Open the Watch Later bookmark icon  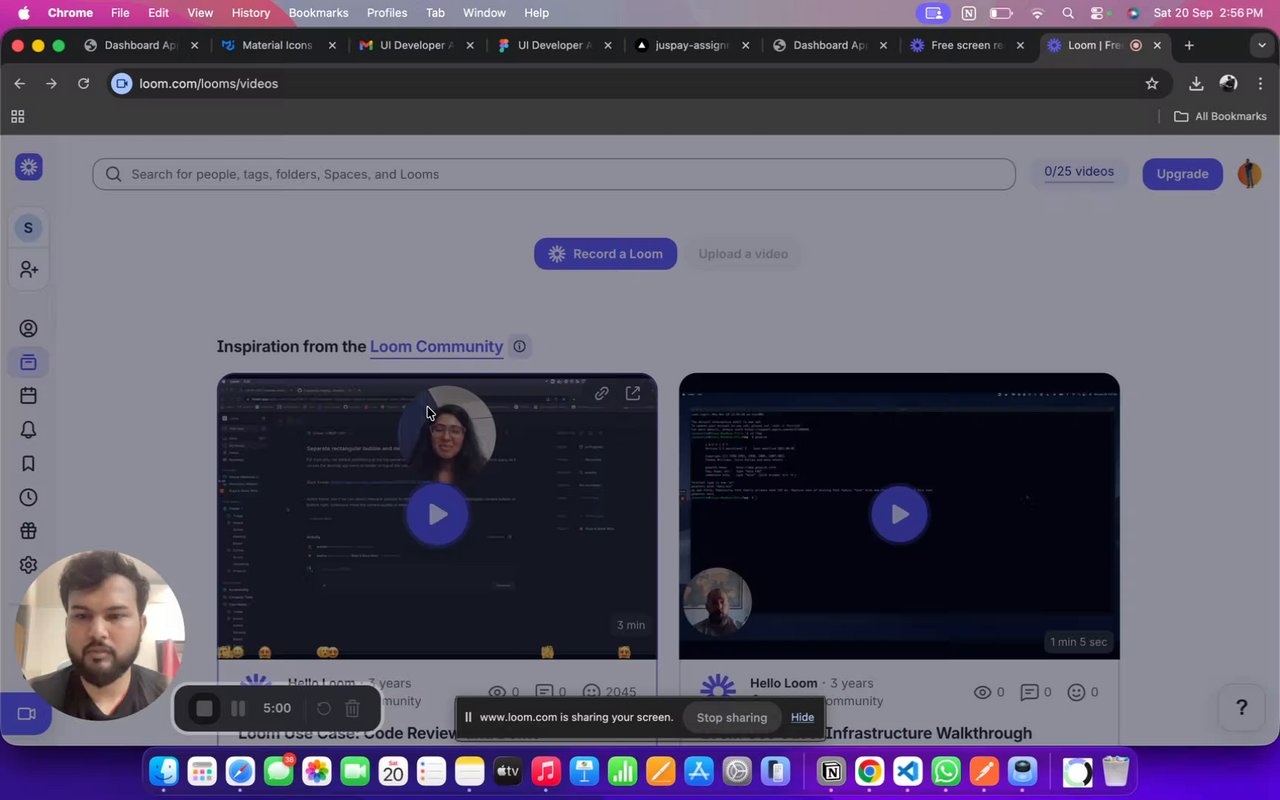tap(28, 464)
